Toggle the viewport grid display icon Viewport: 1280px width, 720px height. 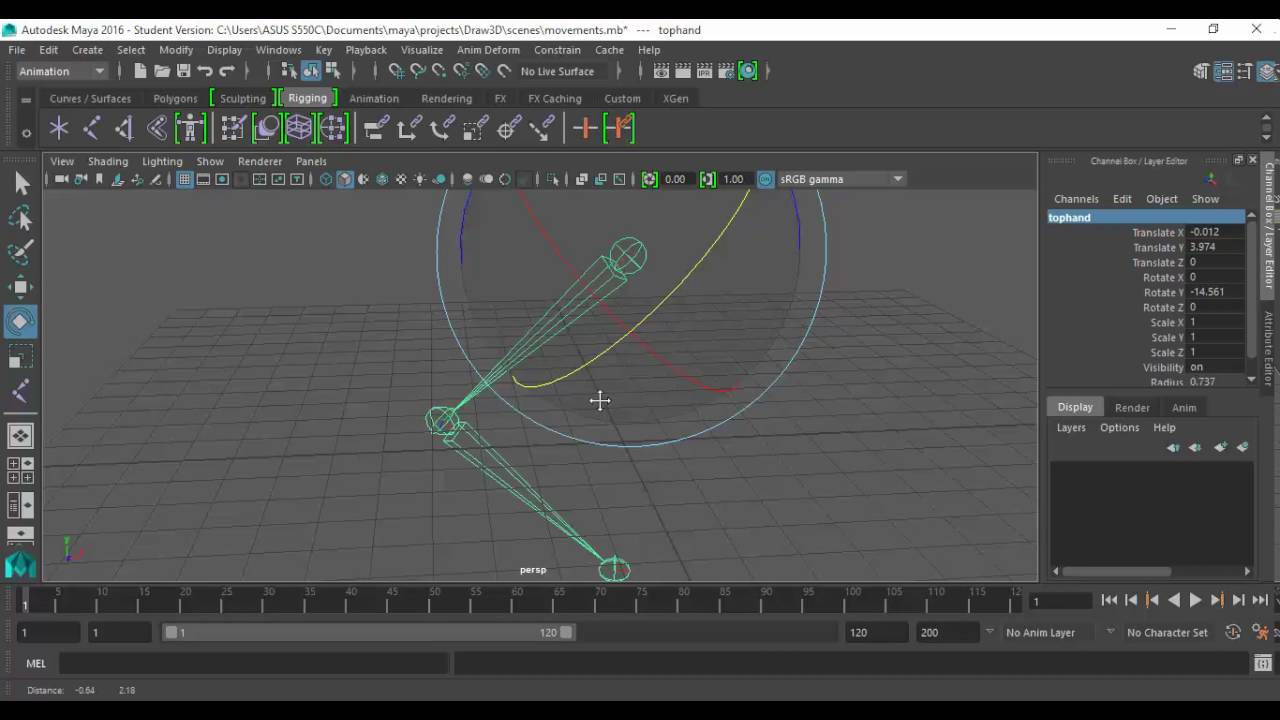coord(185,180)
